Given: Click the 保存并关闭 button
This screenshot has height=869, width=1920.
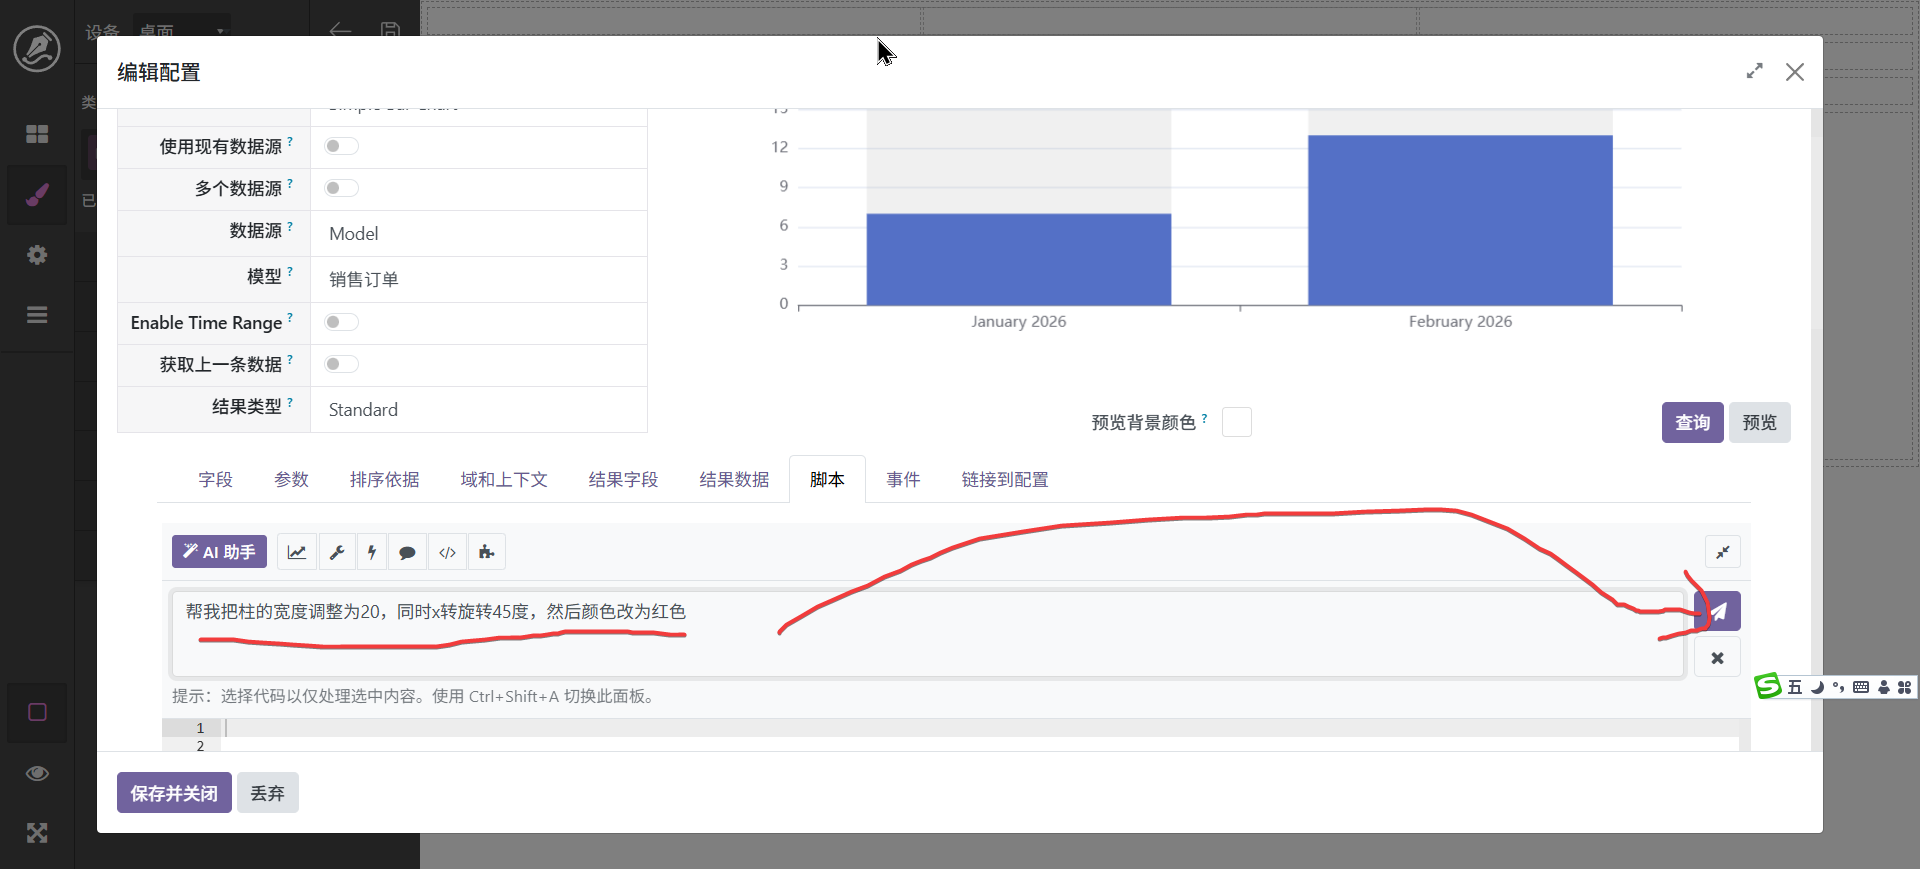Looking at the screenshot, I should click(174, 793).
